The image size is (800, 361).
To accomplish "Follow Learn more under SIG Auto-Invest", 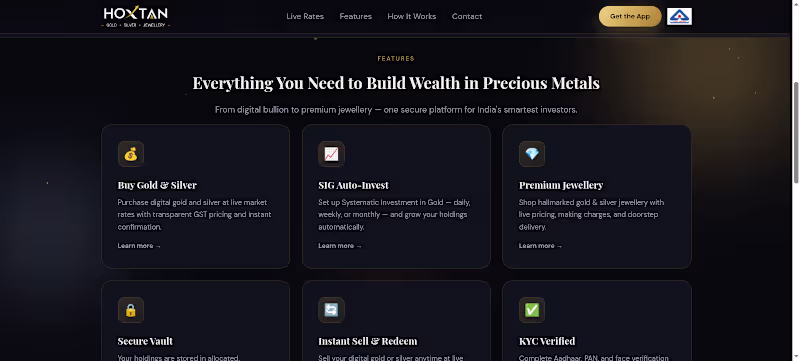I will point(340,246).
